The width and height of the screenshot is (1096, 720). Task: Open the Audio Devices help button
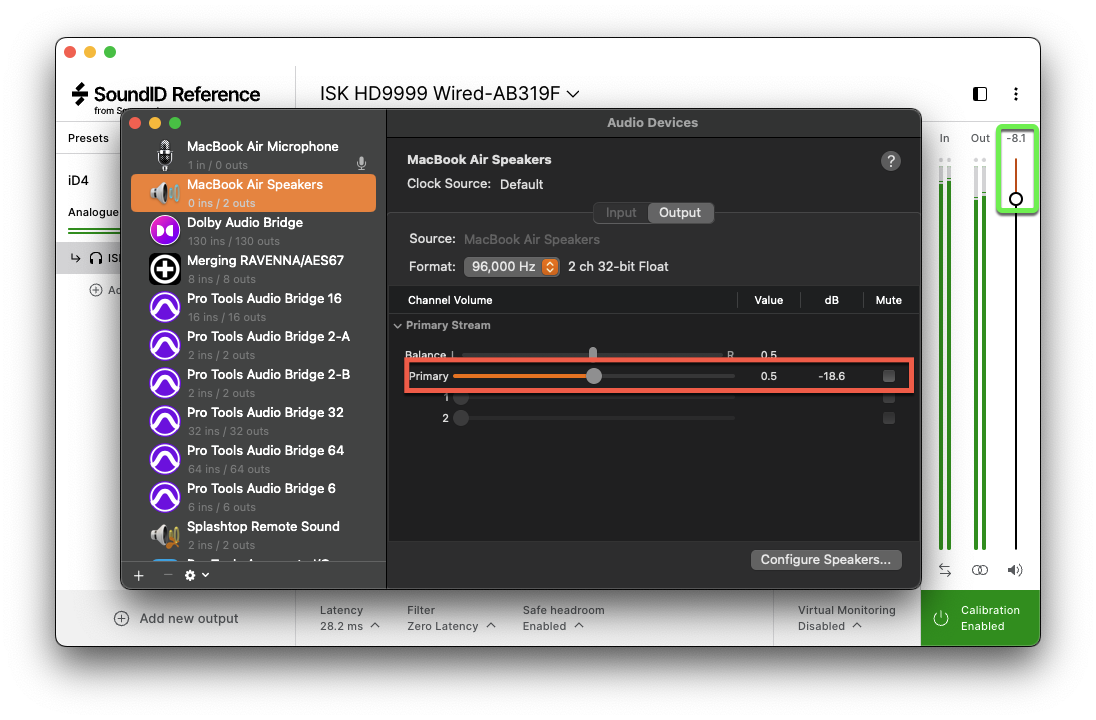890,161
